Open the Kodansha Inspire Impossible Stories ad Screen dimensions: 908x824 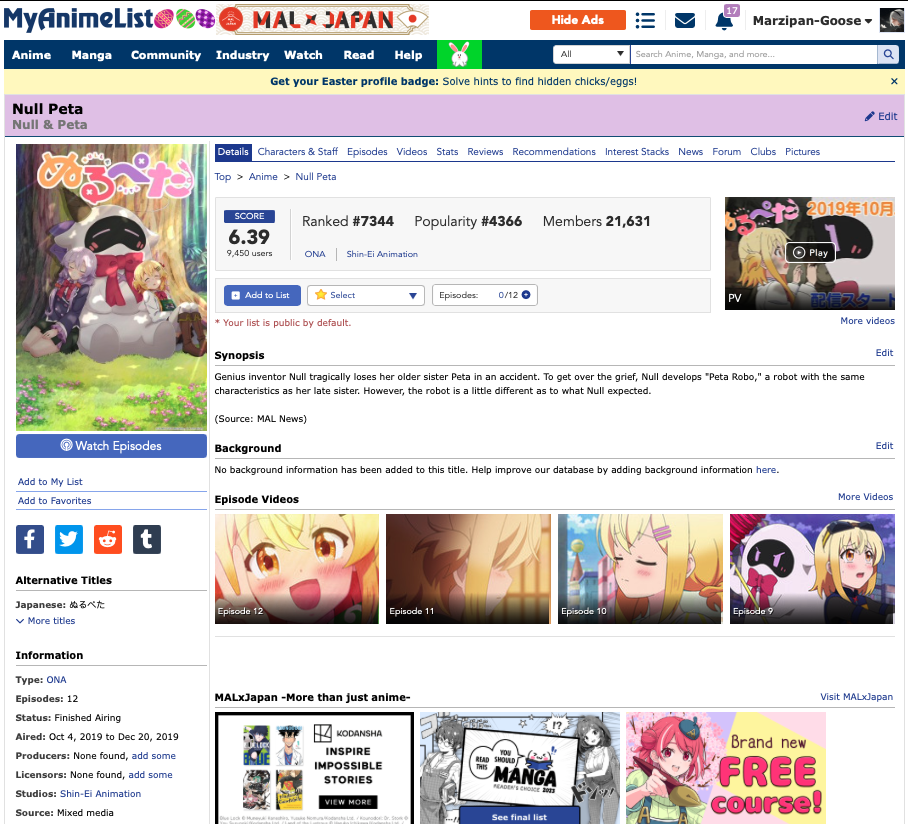coord(314,768)
